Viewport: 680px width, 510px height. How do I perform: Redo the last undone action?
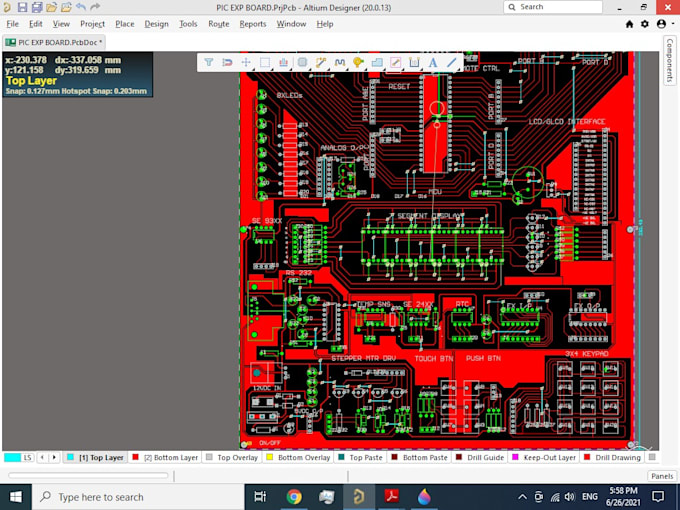pyautogui.click(x=95, y=7)
